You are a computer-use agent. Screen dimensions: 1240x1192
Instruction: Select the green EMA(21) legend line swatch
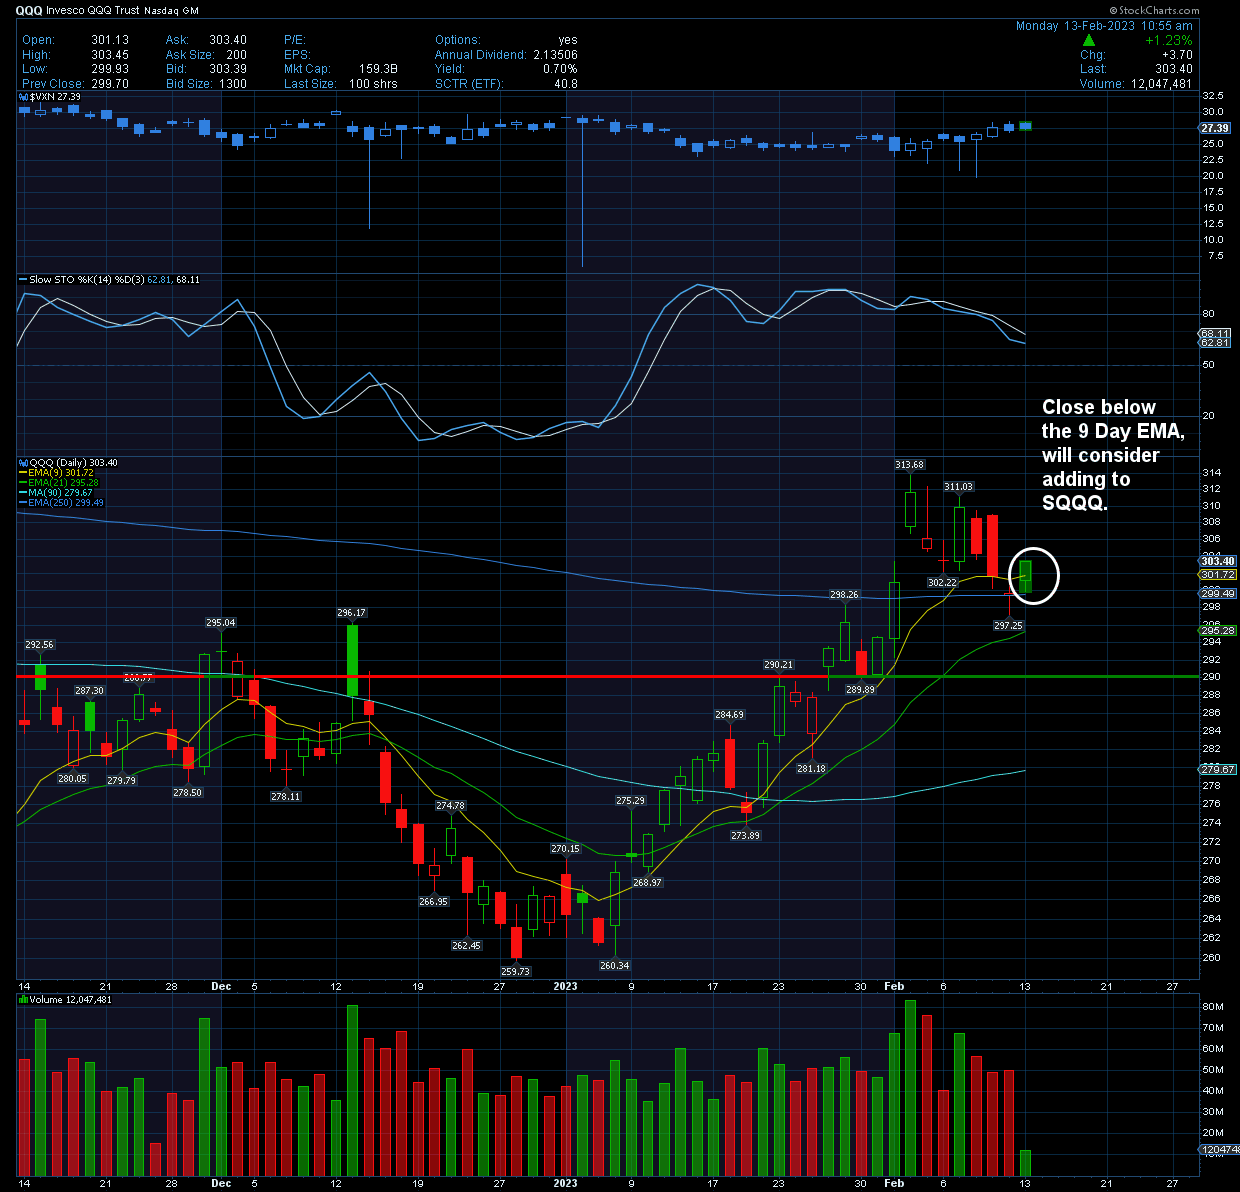click(23, 483)
